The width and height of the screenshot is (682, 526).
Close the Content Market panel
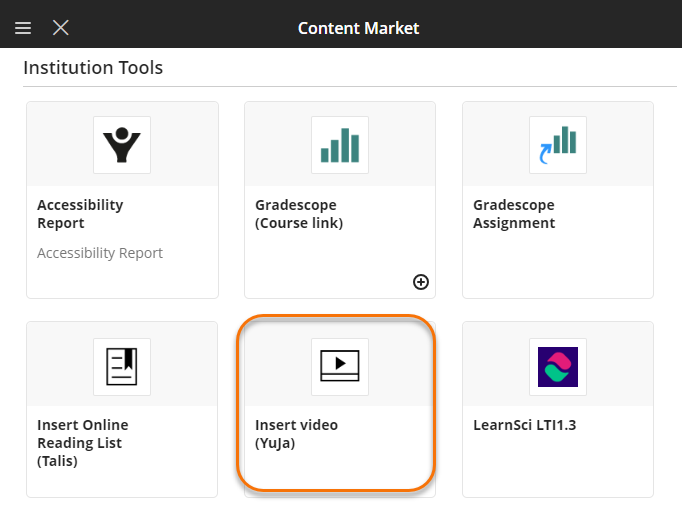click(61, 28)
